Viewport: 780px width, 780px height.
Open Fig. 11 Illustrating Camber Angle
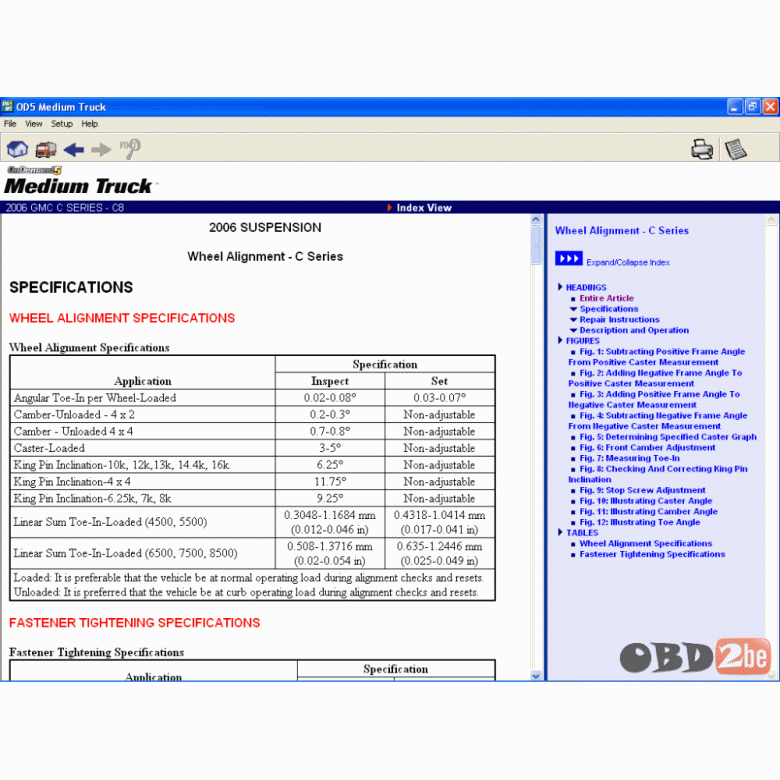pos(648,511)
